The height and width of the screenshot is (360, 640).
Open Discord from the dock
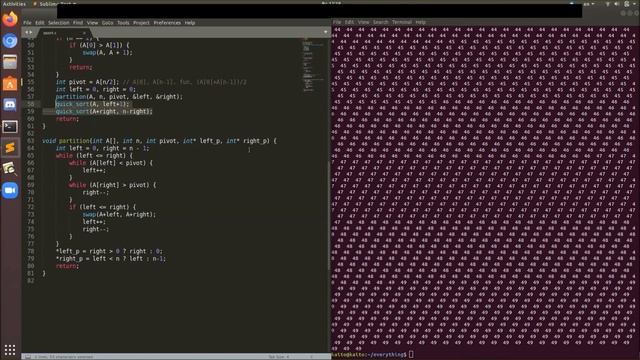[x=10, y=105]
